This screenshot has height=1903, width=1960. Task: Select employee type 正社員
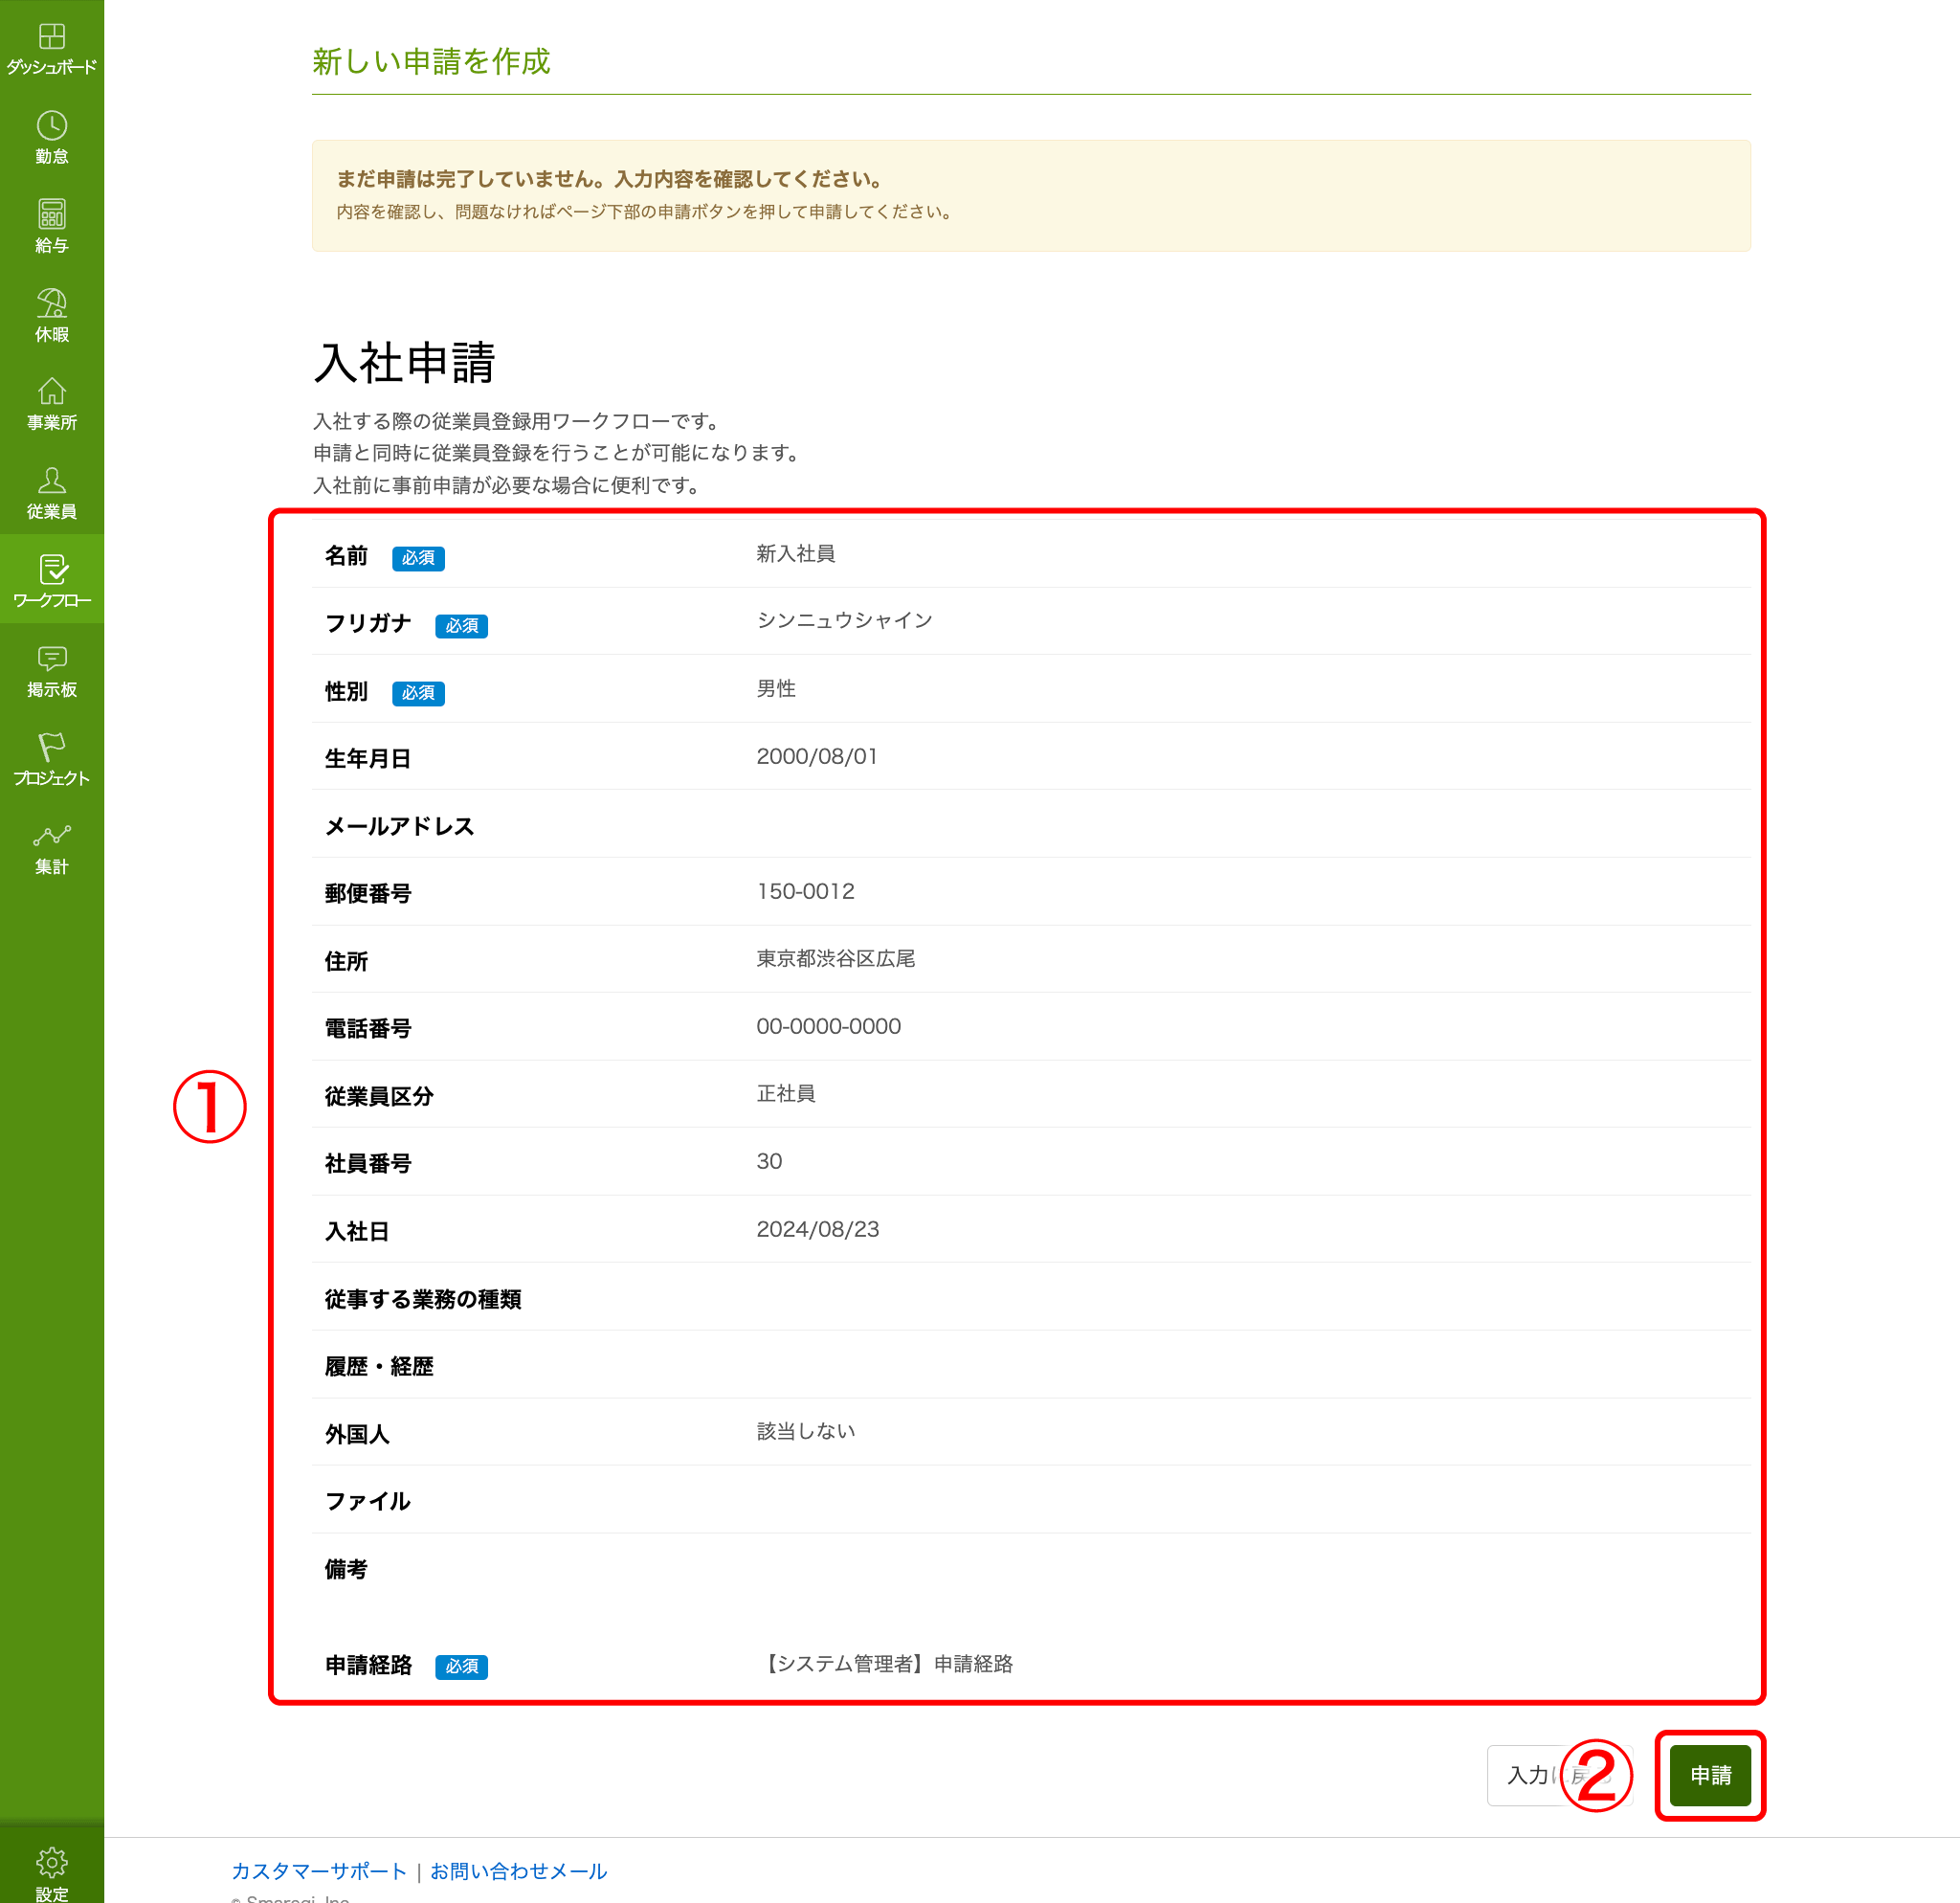786,1093
